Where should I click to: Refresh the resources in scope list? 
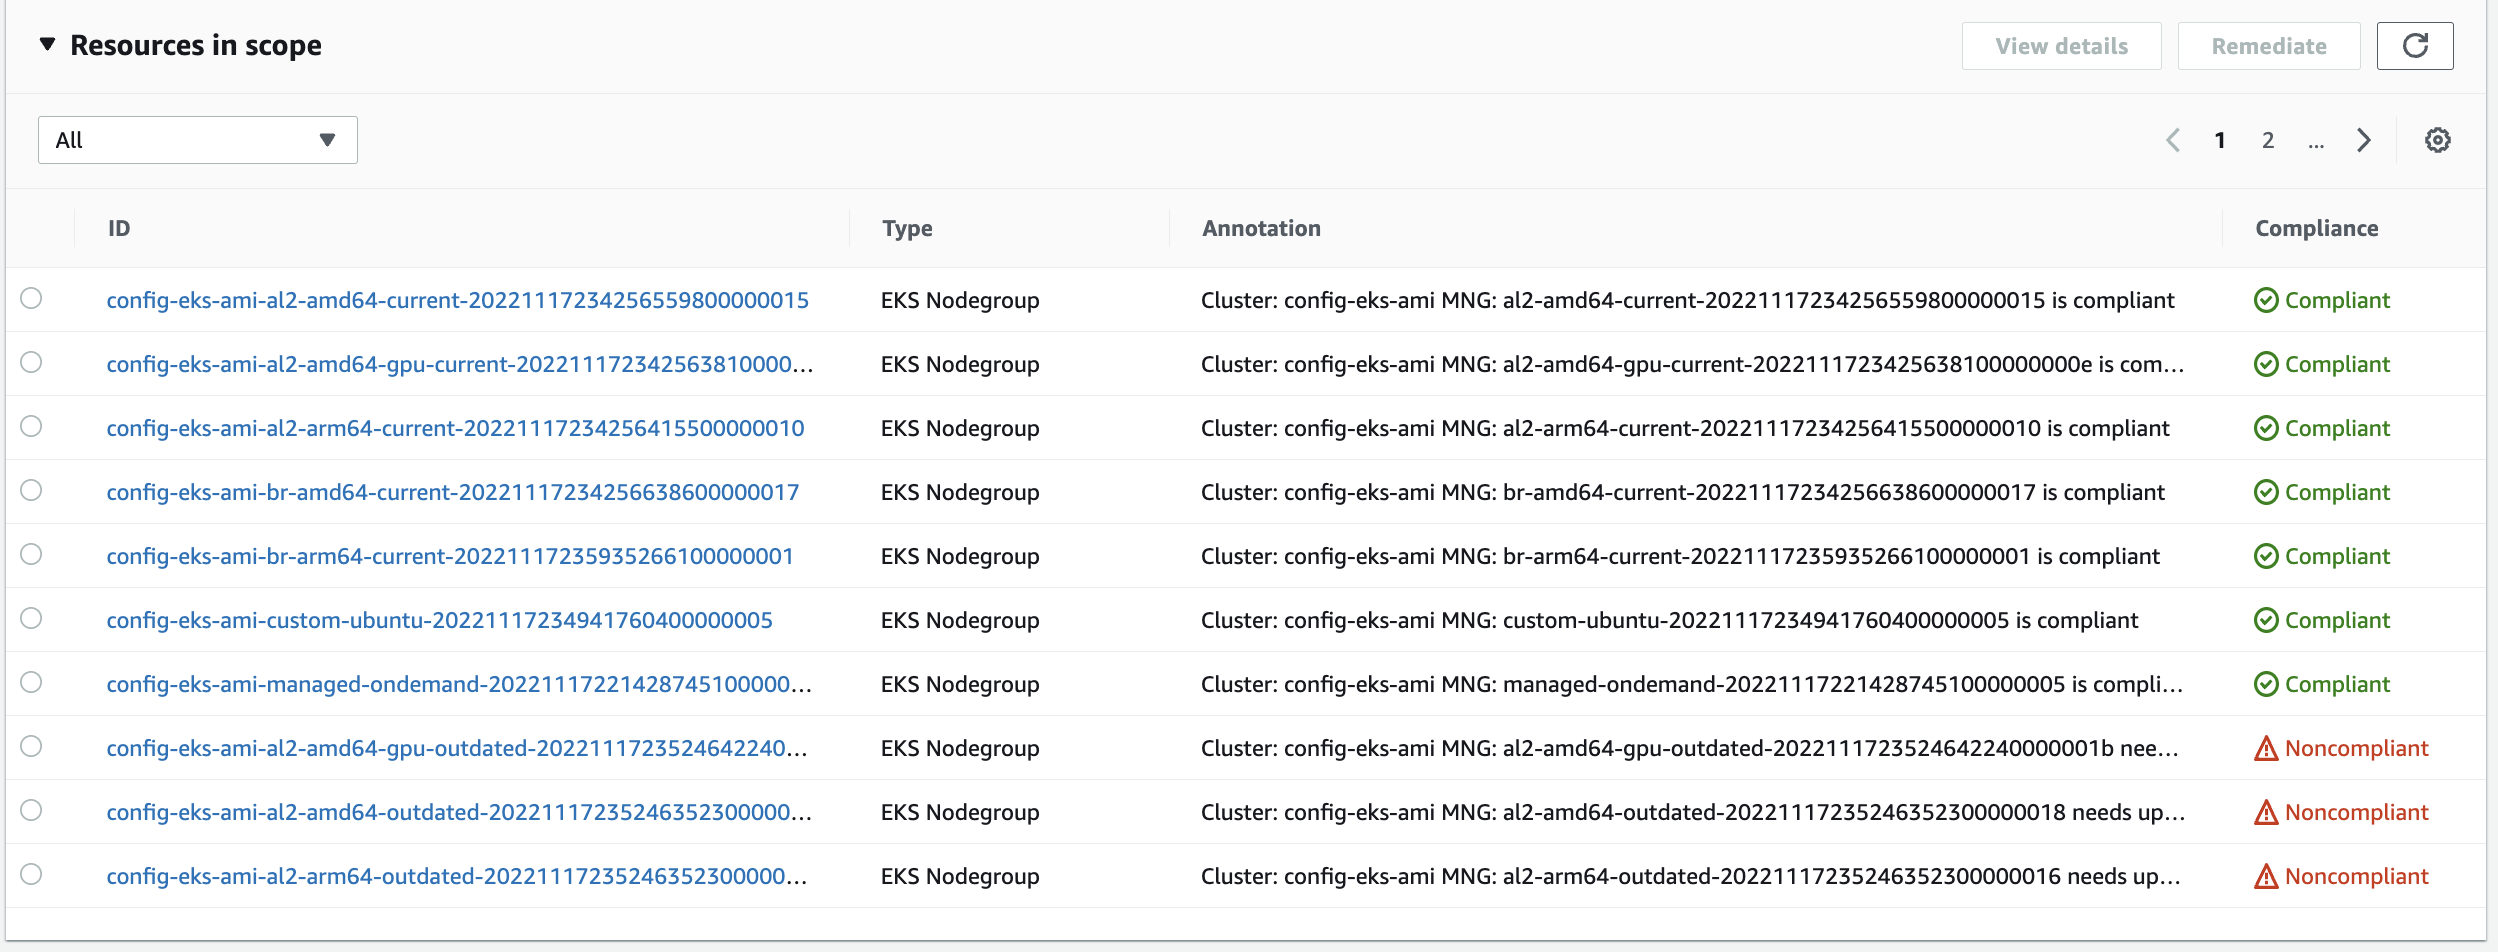click(x=2416, y=45)
